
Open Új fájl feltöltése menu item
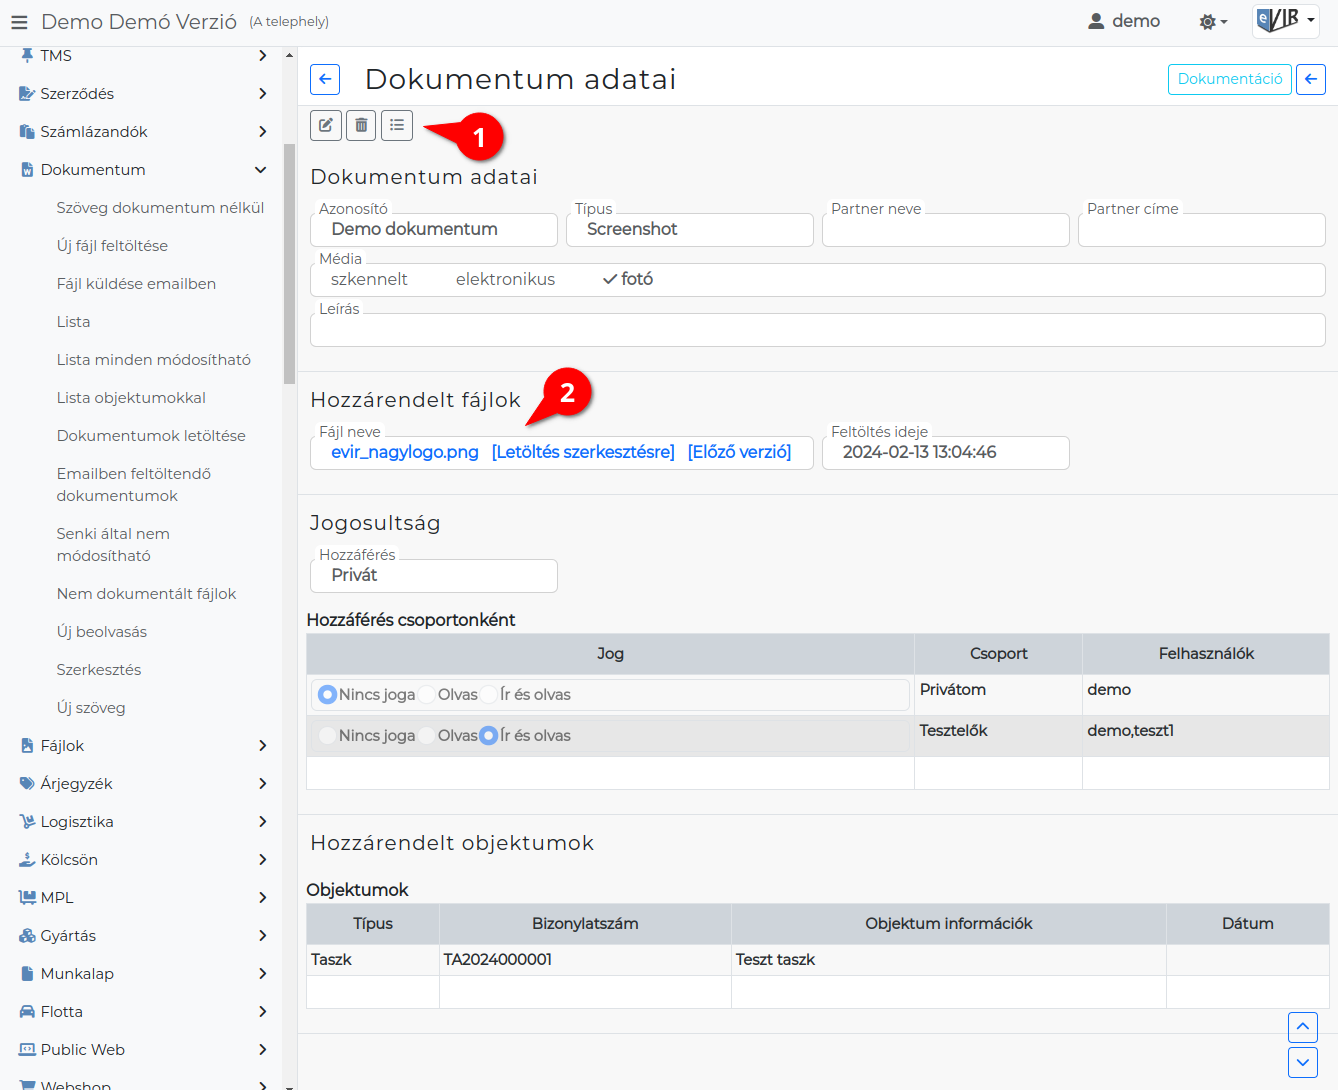click(112, 246)
